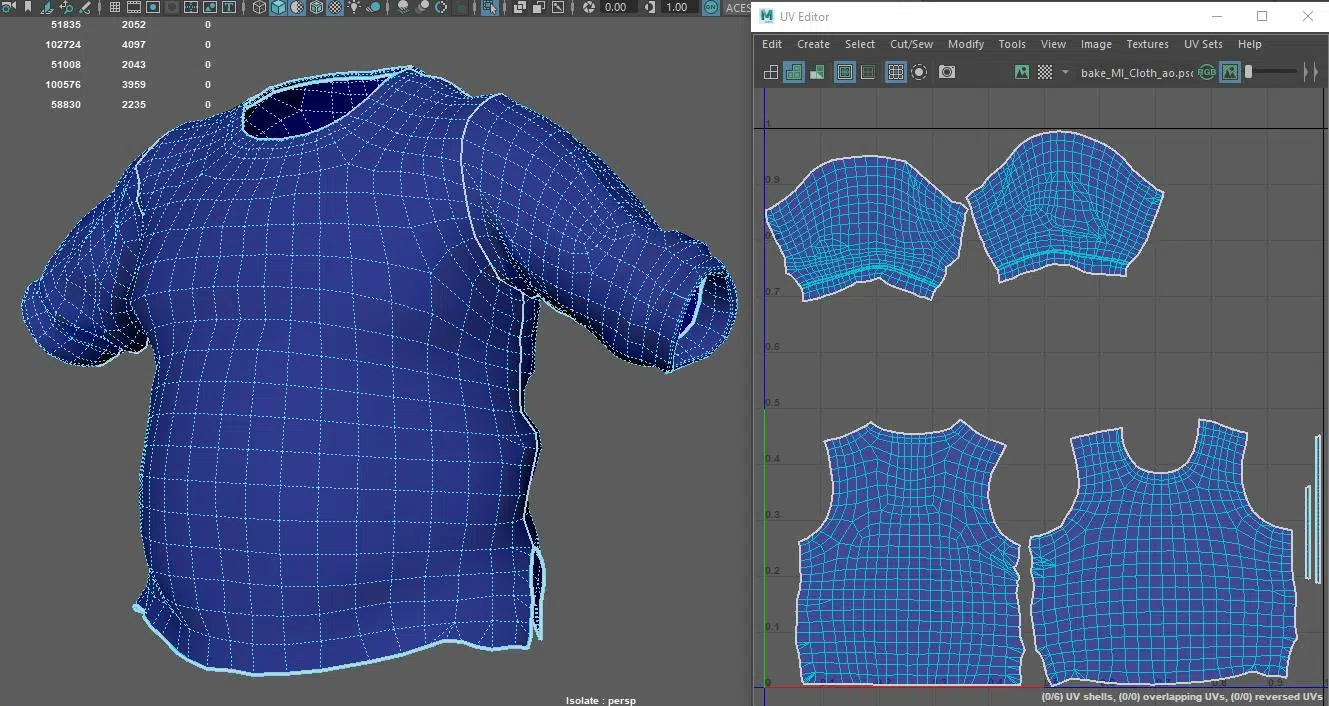Toggle RGB channel display in UV Editor
The image size is (1329, 706).
(x=1207, y=72)
